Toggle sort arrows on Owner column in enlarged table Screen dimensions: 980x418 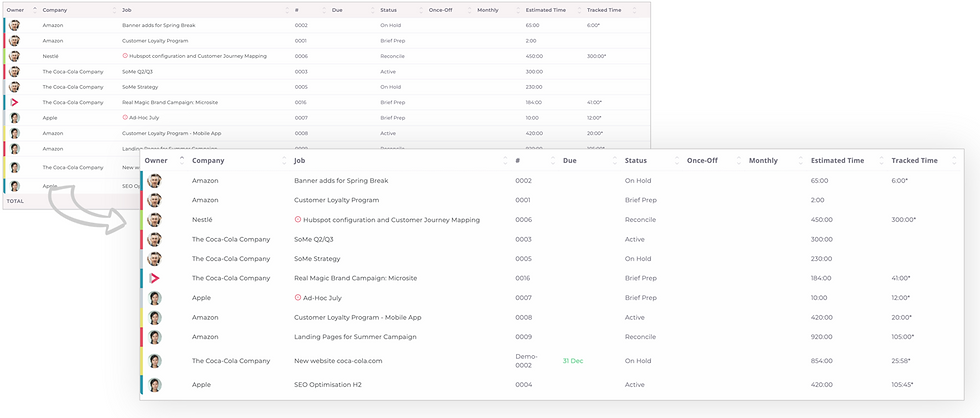point(181,160)
